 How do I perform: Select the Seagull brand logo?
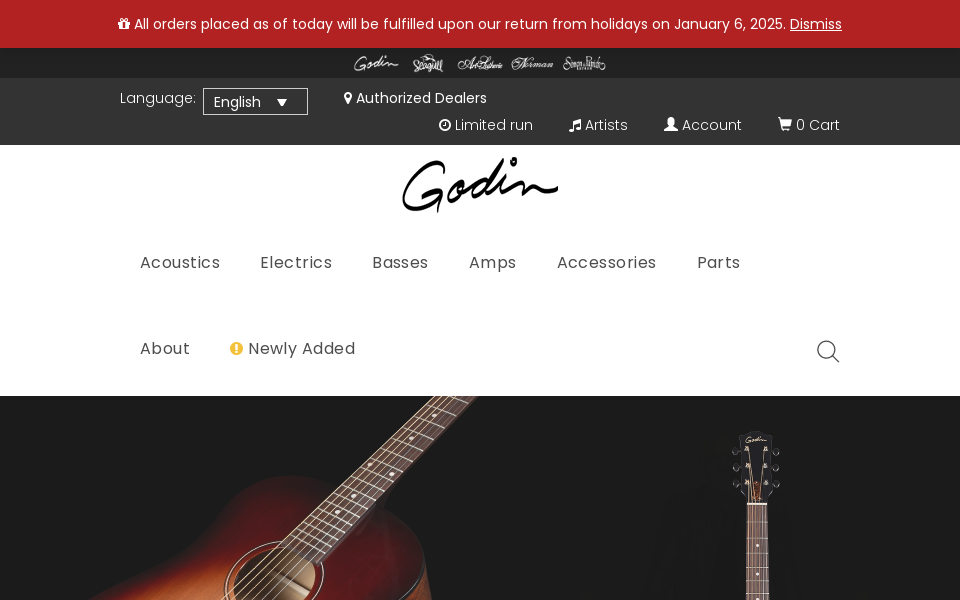[x=427, y=62]
